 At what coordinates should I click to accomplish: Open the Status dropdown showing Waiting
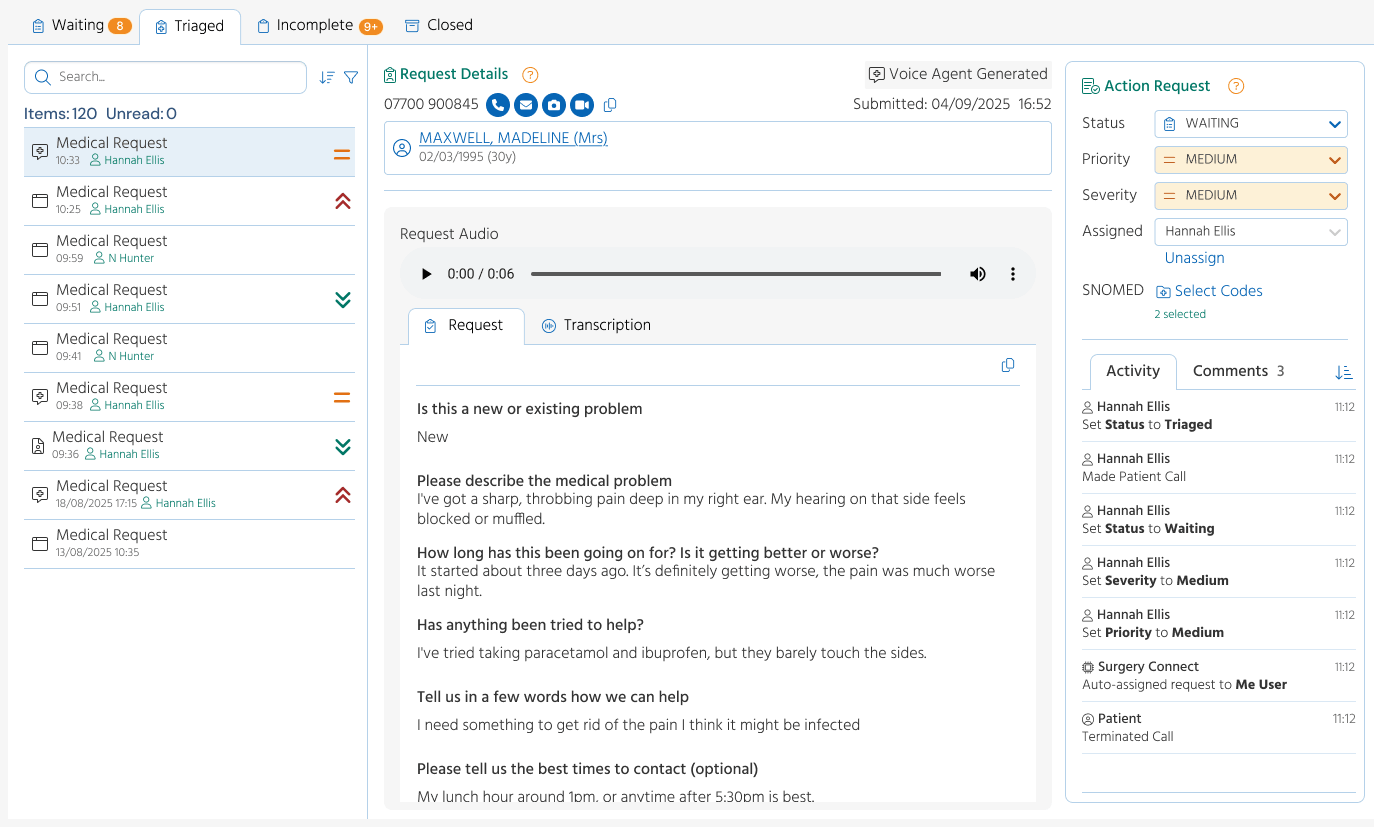pos(1250,124)
